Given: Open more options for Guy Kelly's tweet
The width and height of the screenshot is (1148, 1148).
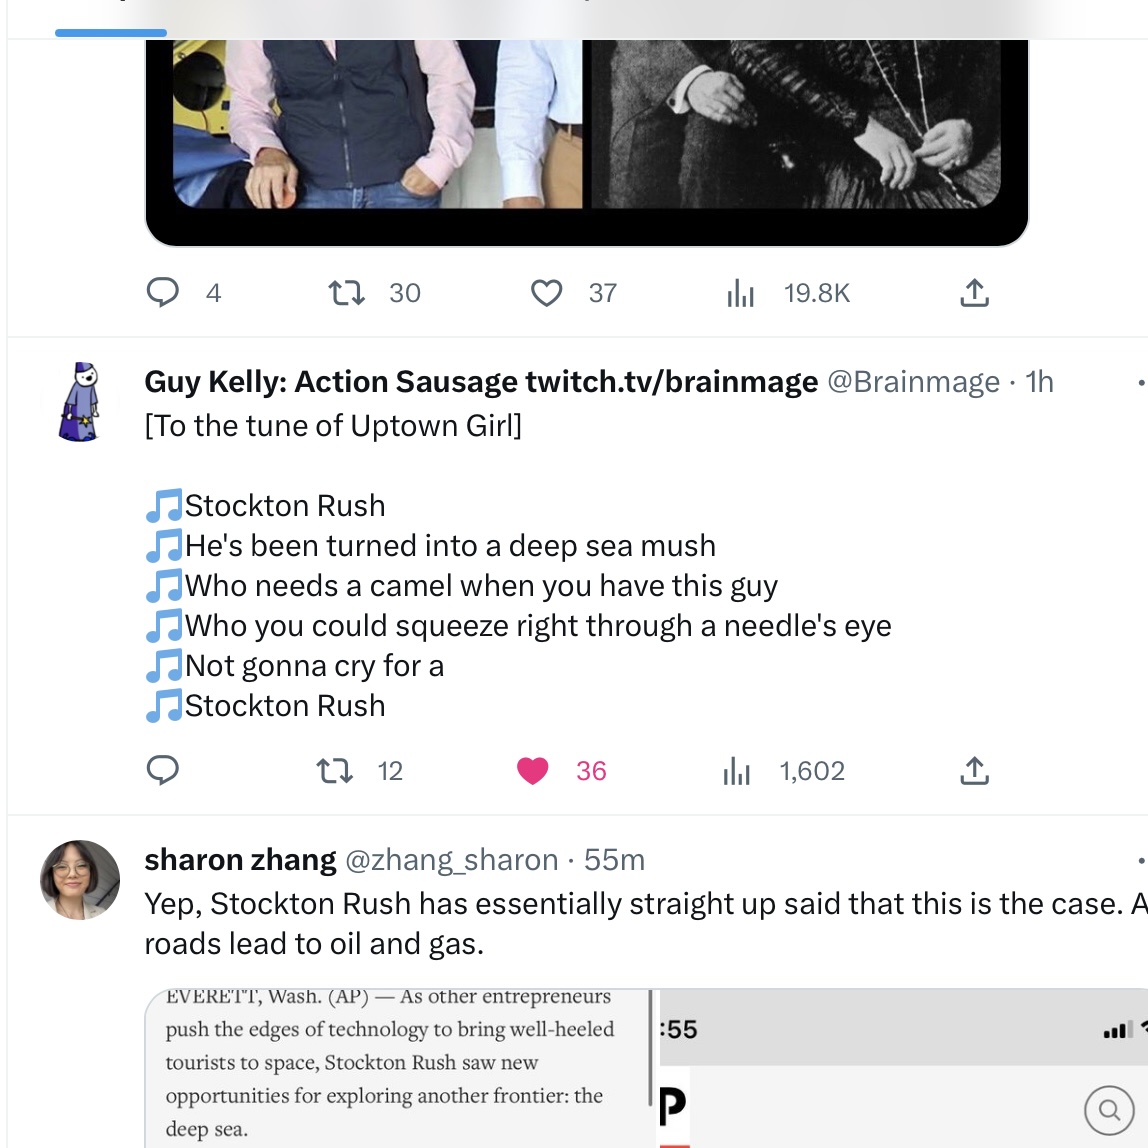Looking at the screenshot, I should pyautogui.click(x=1140, y=382).
